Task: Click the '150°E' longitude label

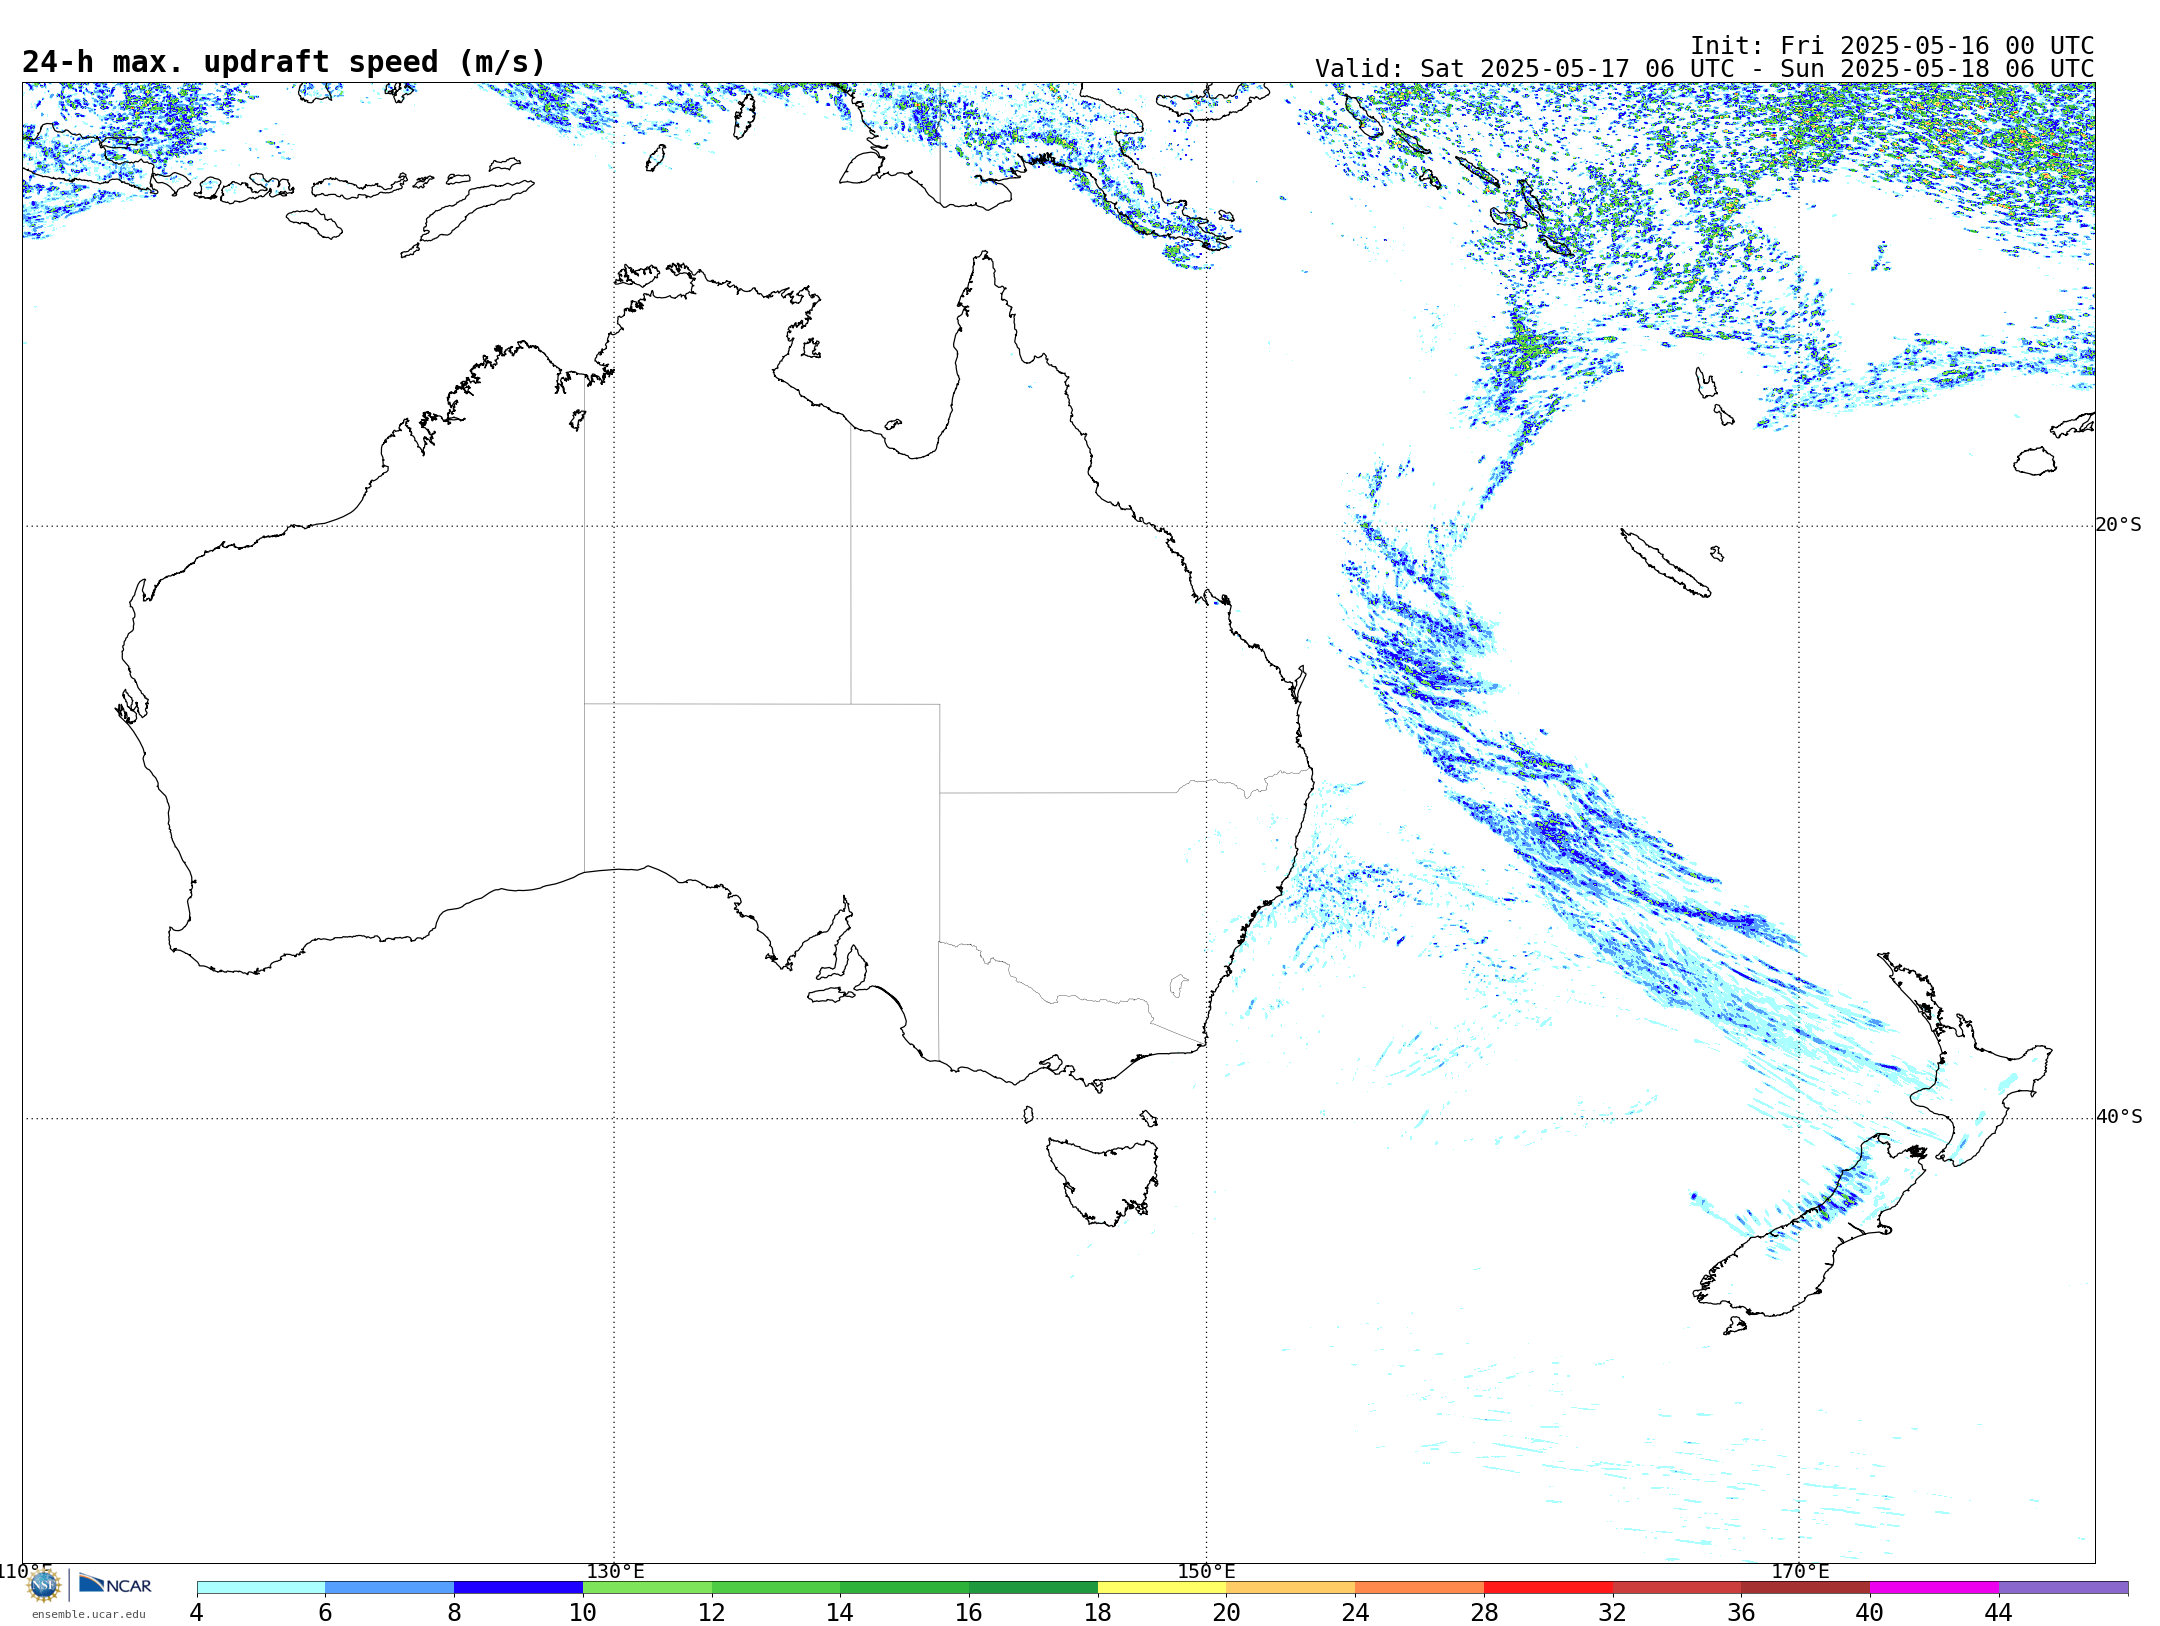Action: point(1206,1572)
